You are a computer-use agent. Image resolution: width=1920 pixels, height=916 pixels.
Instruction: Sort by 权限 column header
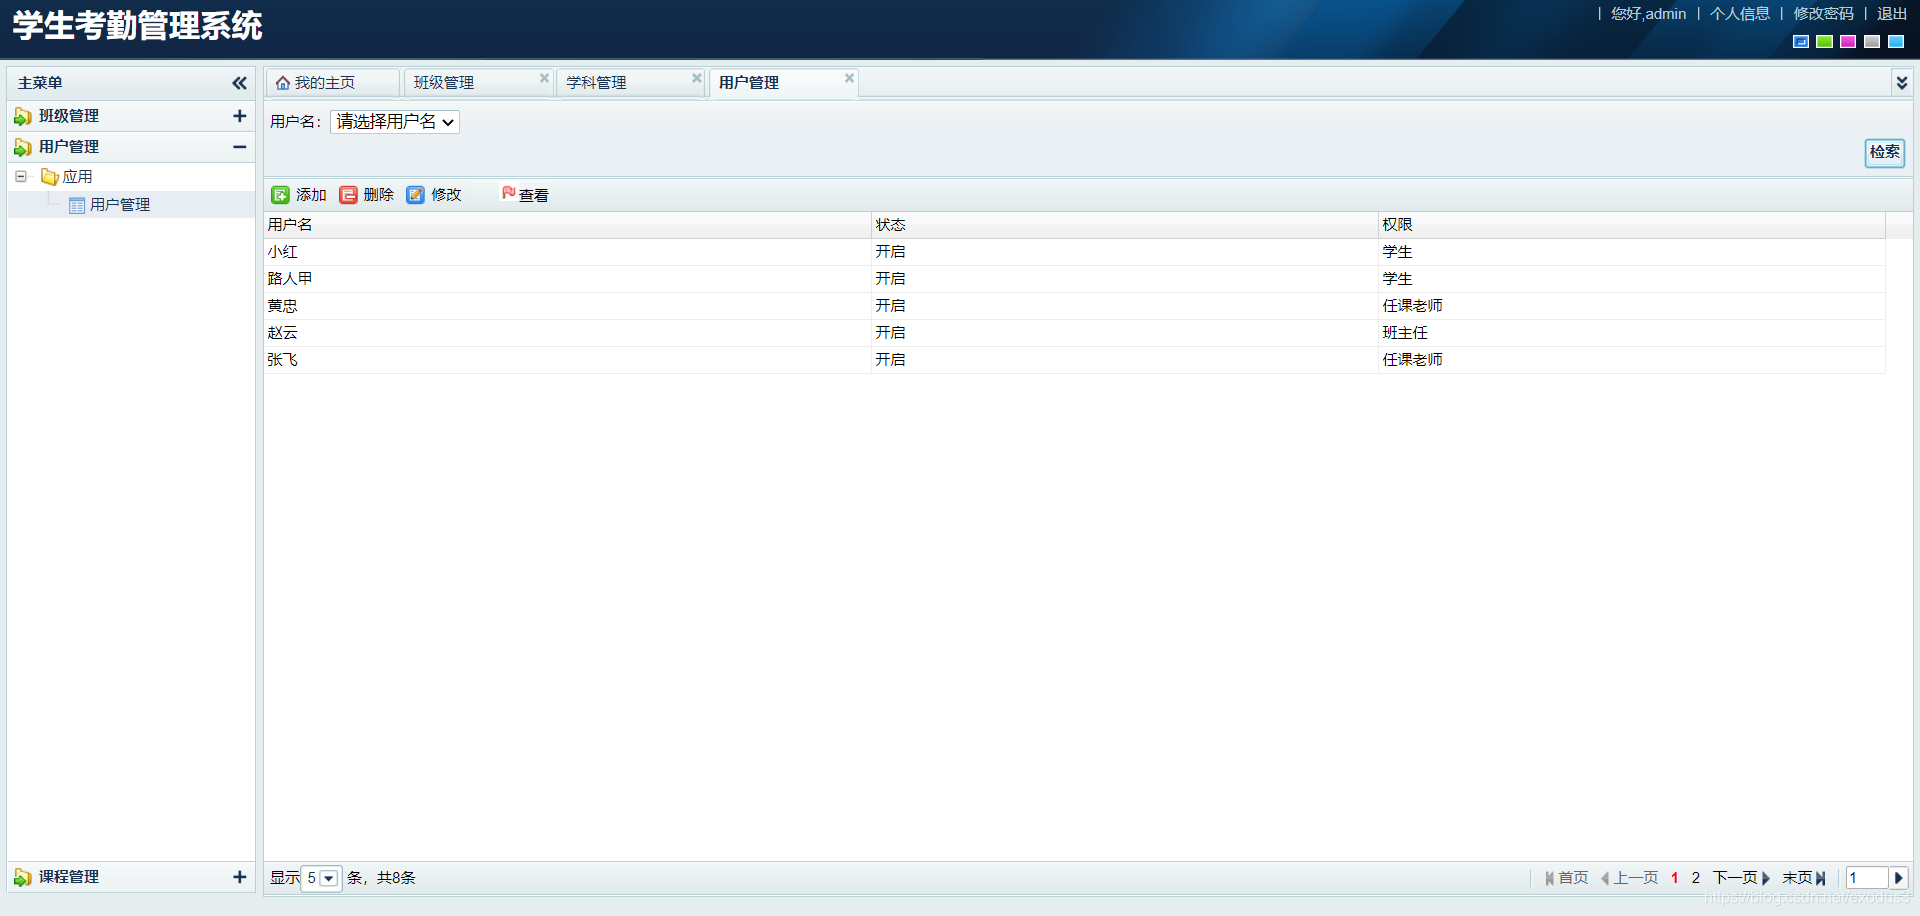(x=1632, y=225)
